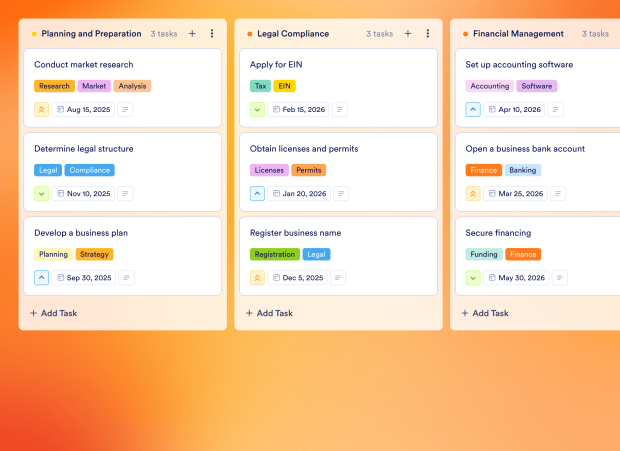The width and height of the screenshot is (620, 451).
Task: Click the Registration tag on Register business name
Action: point(275,254)
